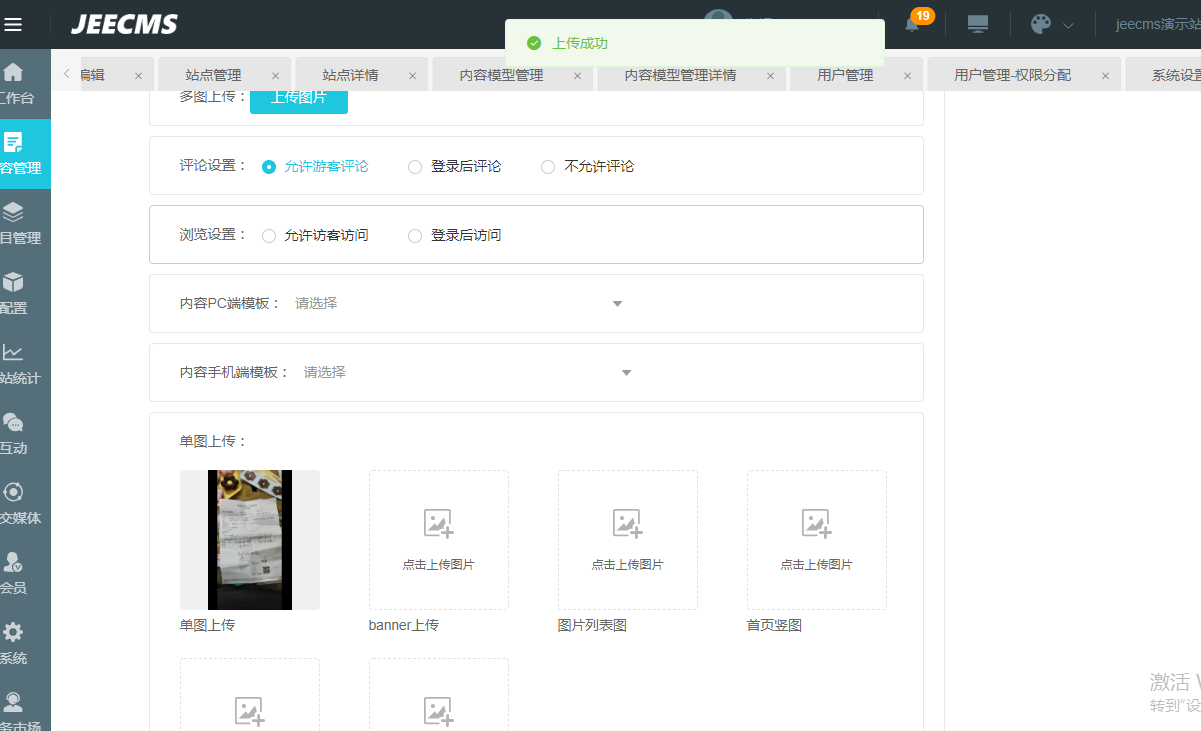This screenshot has height=731, width=1201.
Task: Open the theme palette icon
Action: (1041, 25)
